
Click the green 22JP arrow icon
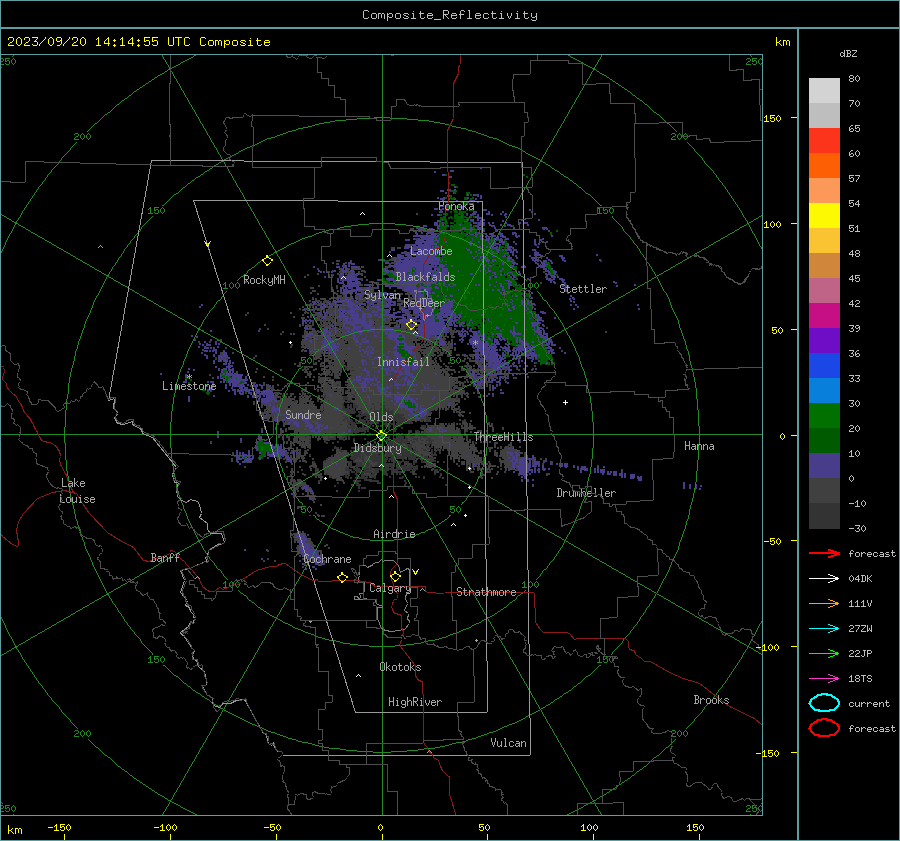(x=824, y=653)
